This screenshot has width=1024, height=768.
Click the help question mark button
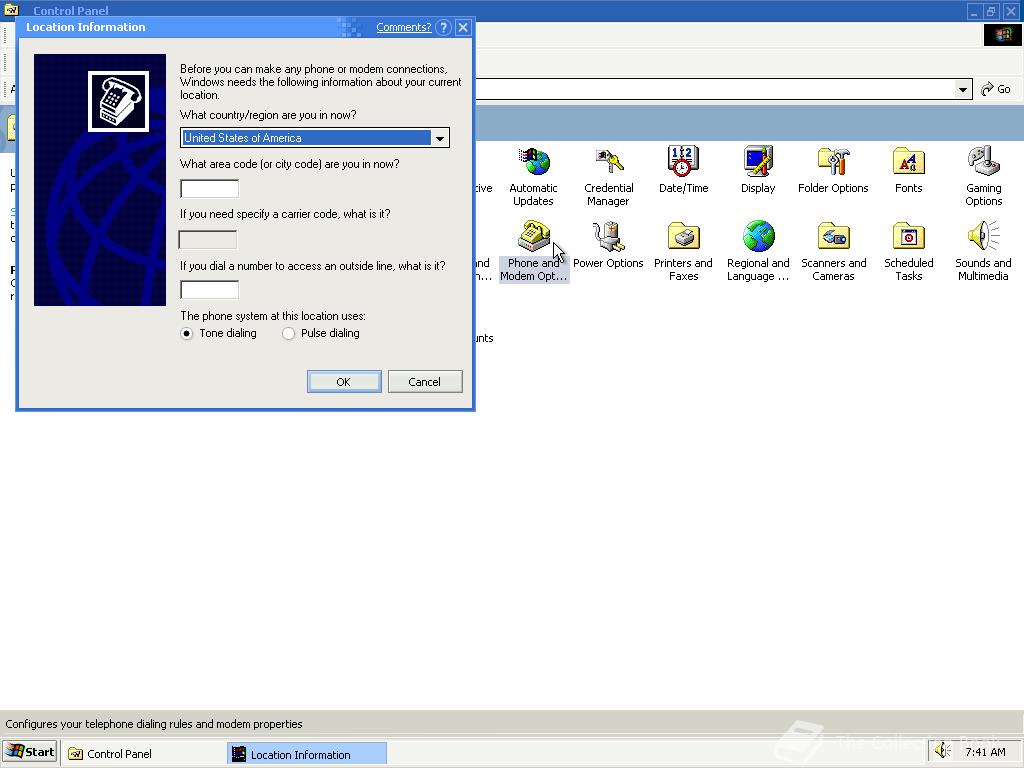(443, 27)
